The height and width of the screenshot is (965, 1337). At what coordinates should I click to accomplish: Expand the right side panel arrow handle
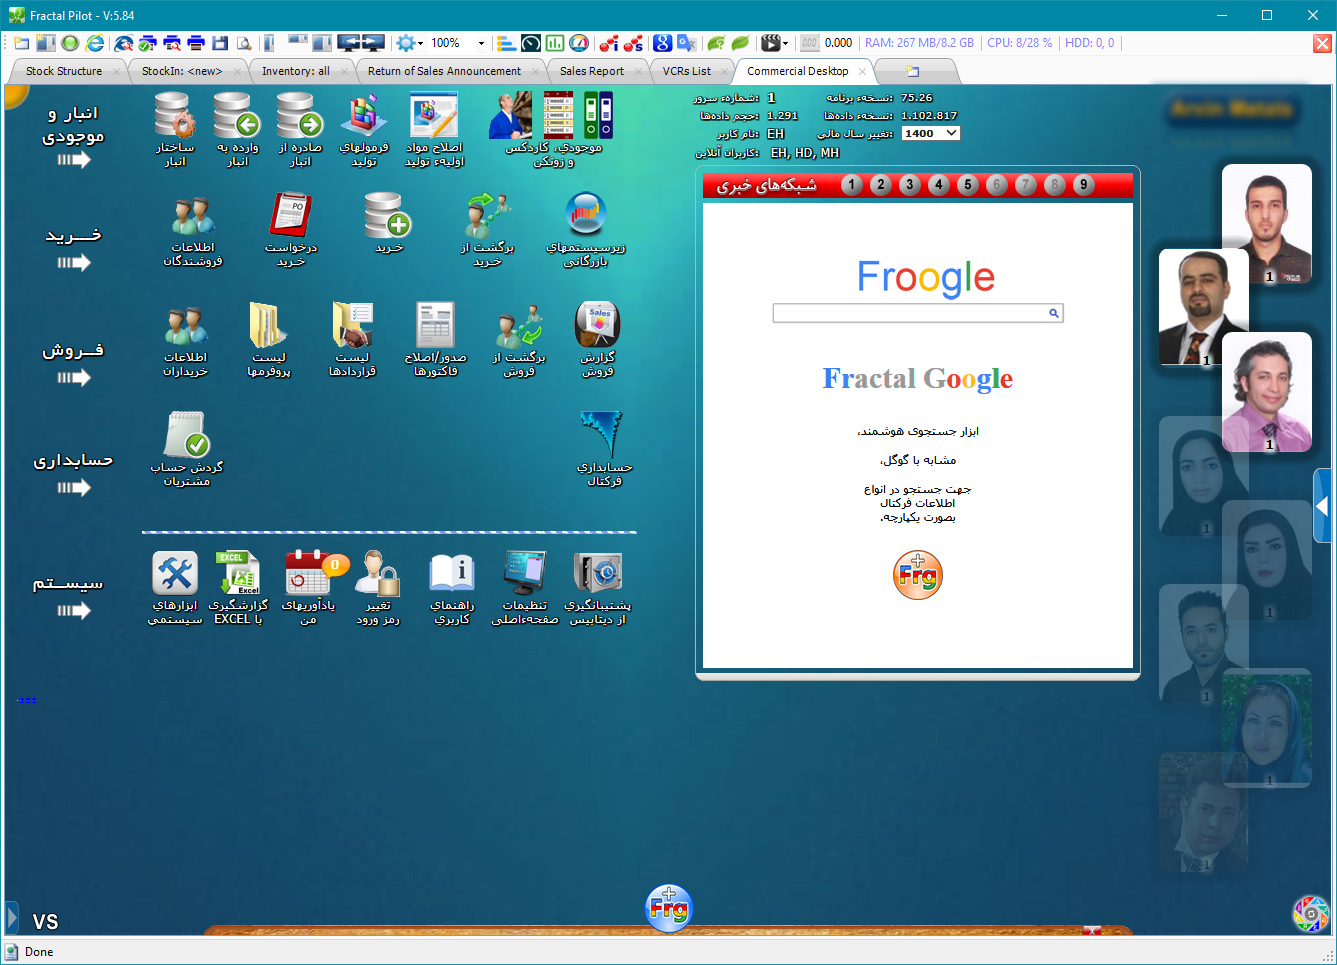click(1322, 506)
